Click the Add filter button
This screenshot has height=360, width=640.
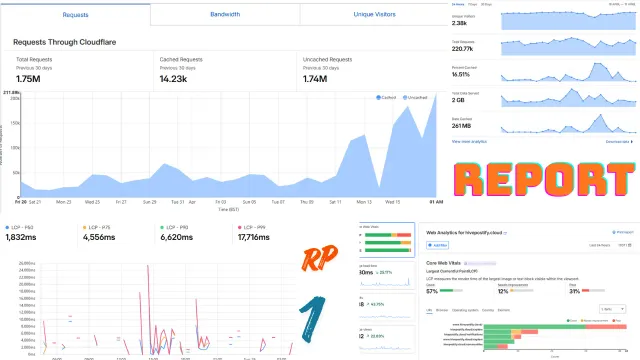click(437, 245)
